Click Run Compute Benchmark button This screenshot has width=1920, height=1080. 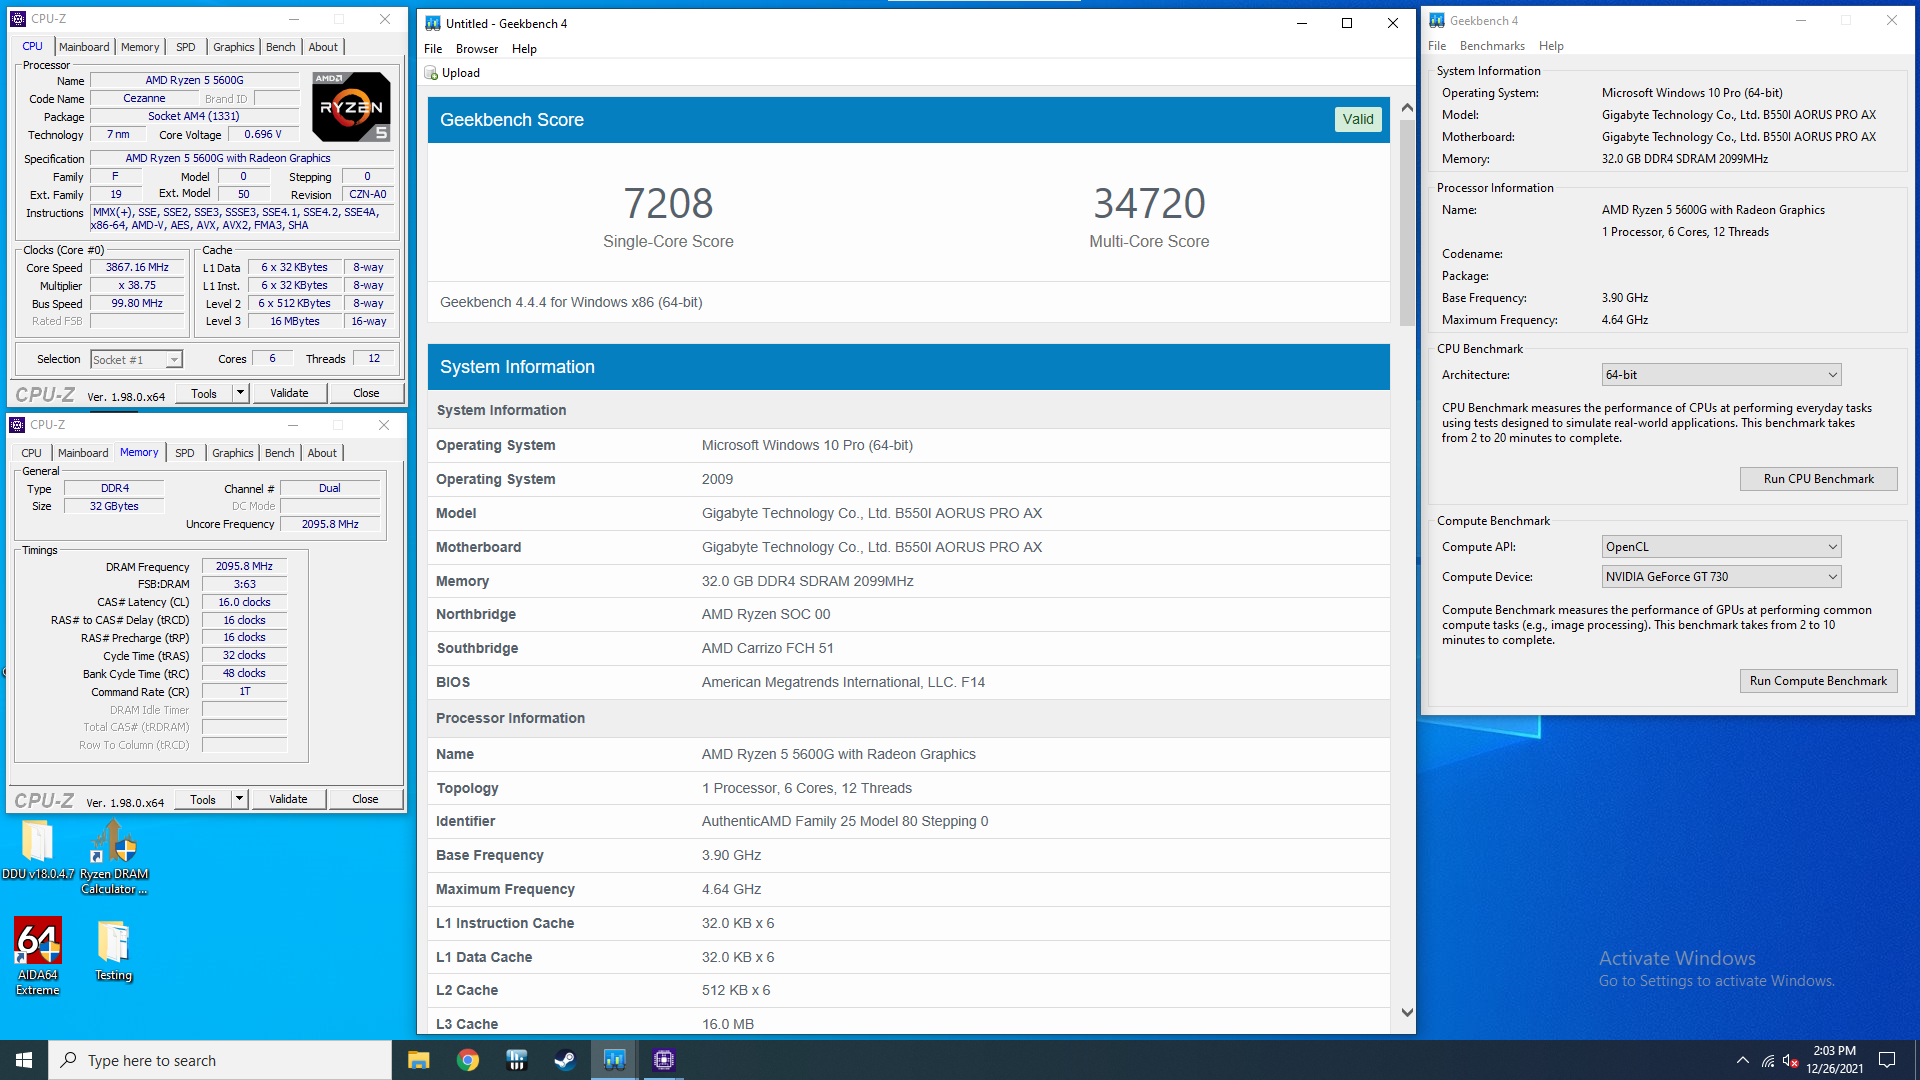[x=1818, y=681]
